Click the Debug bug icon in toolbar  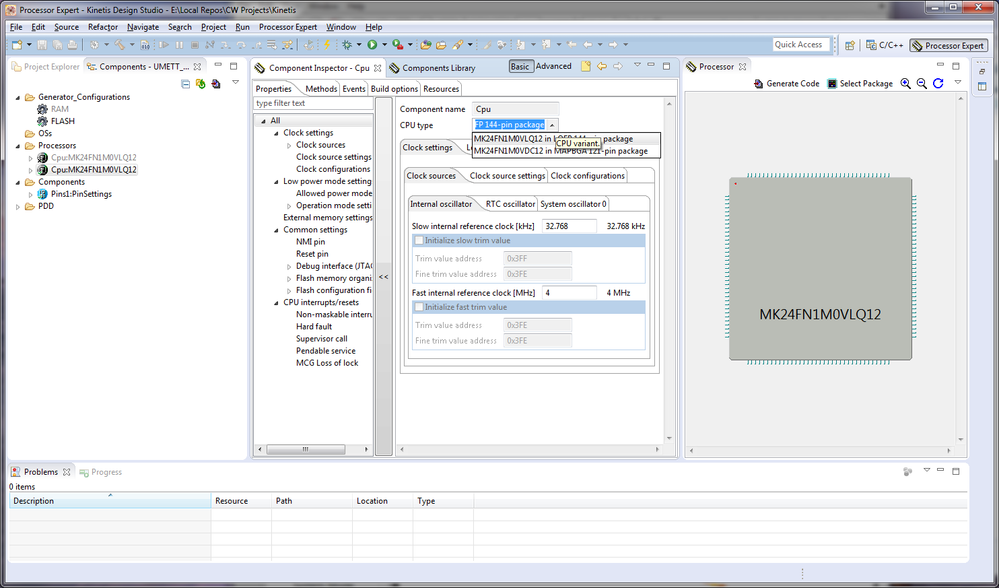(347, 45)
